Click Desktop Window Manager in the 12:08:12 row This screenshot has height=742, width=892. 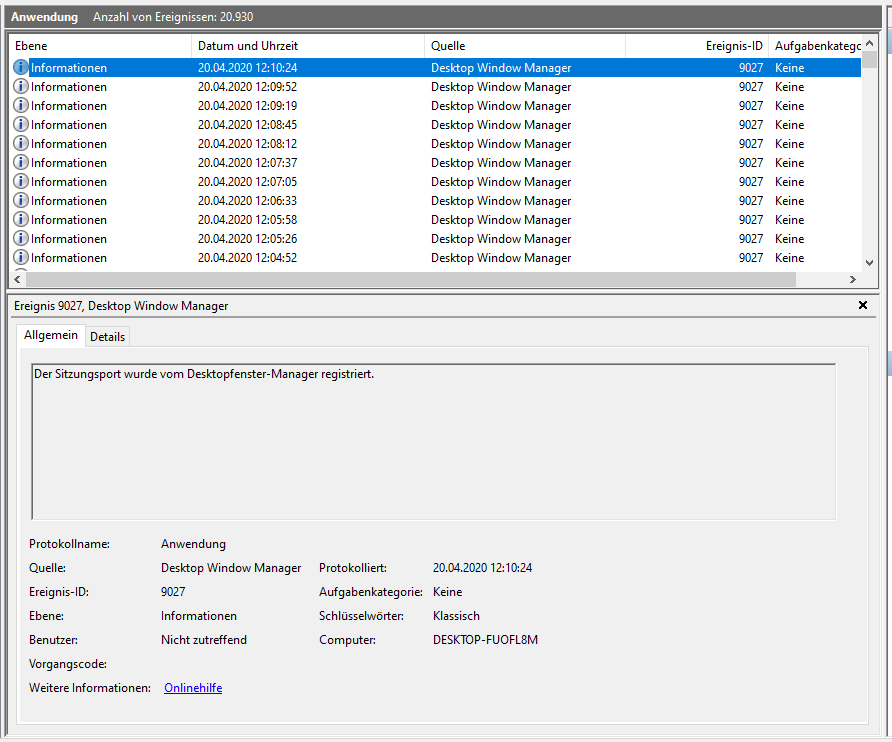(501, 144)
